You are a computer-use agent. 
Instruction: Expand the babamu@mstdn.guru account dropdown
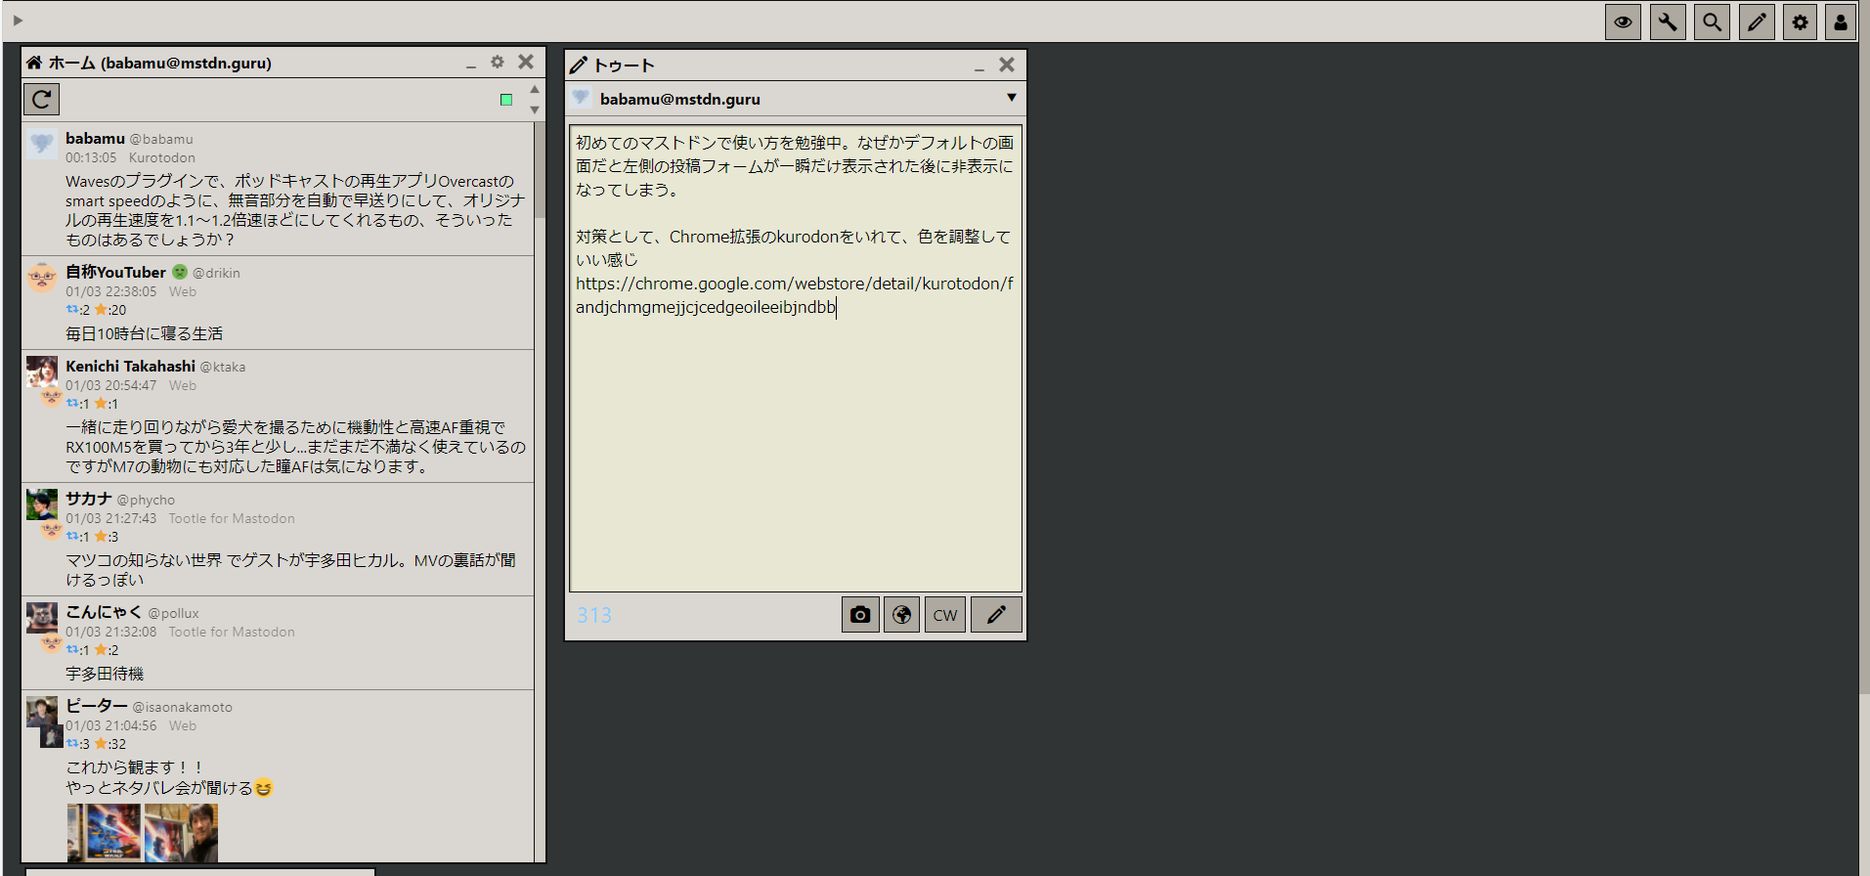[1011, 98]
